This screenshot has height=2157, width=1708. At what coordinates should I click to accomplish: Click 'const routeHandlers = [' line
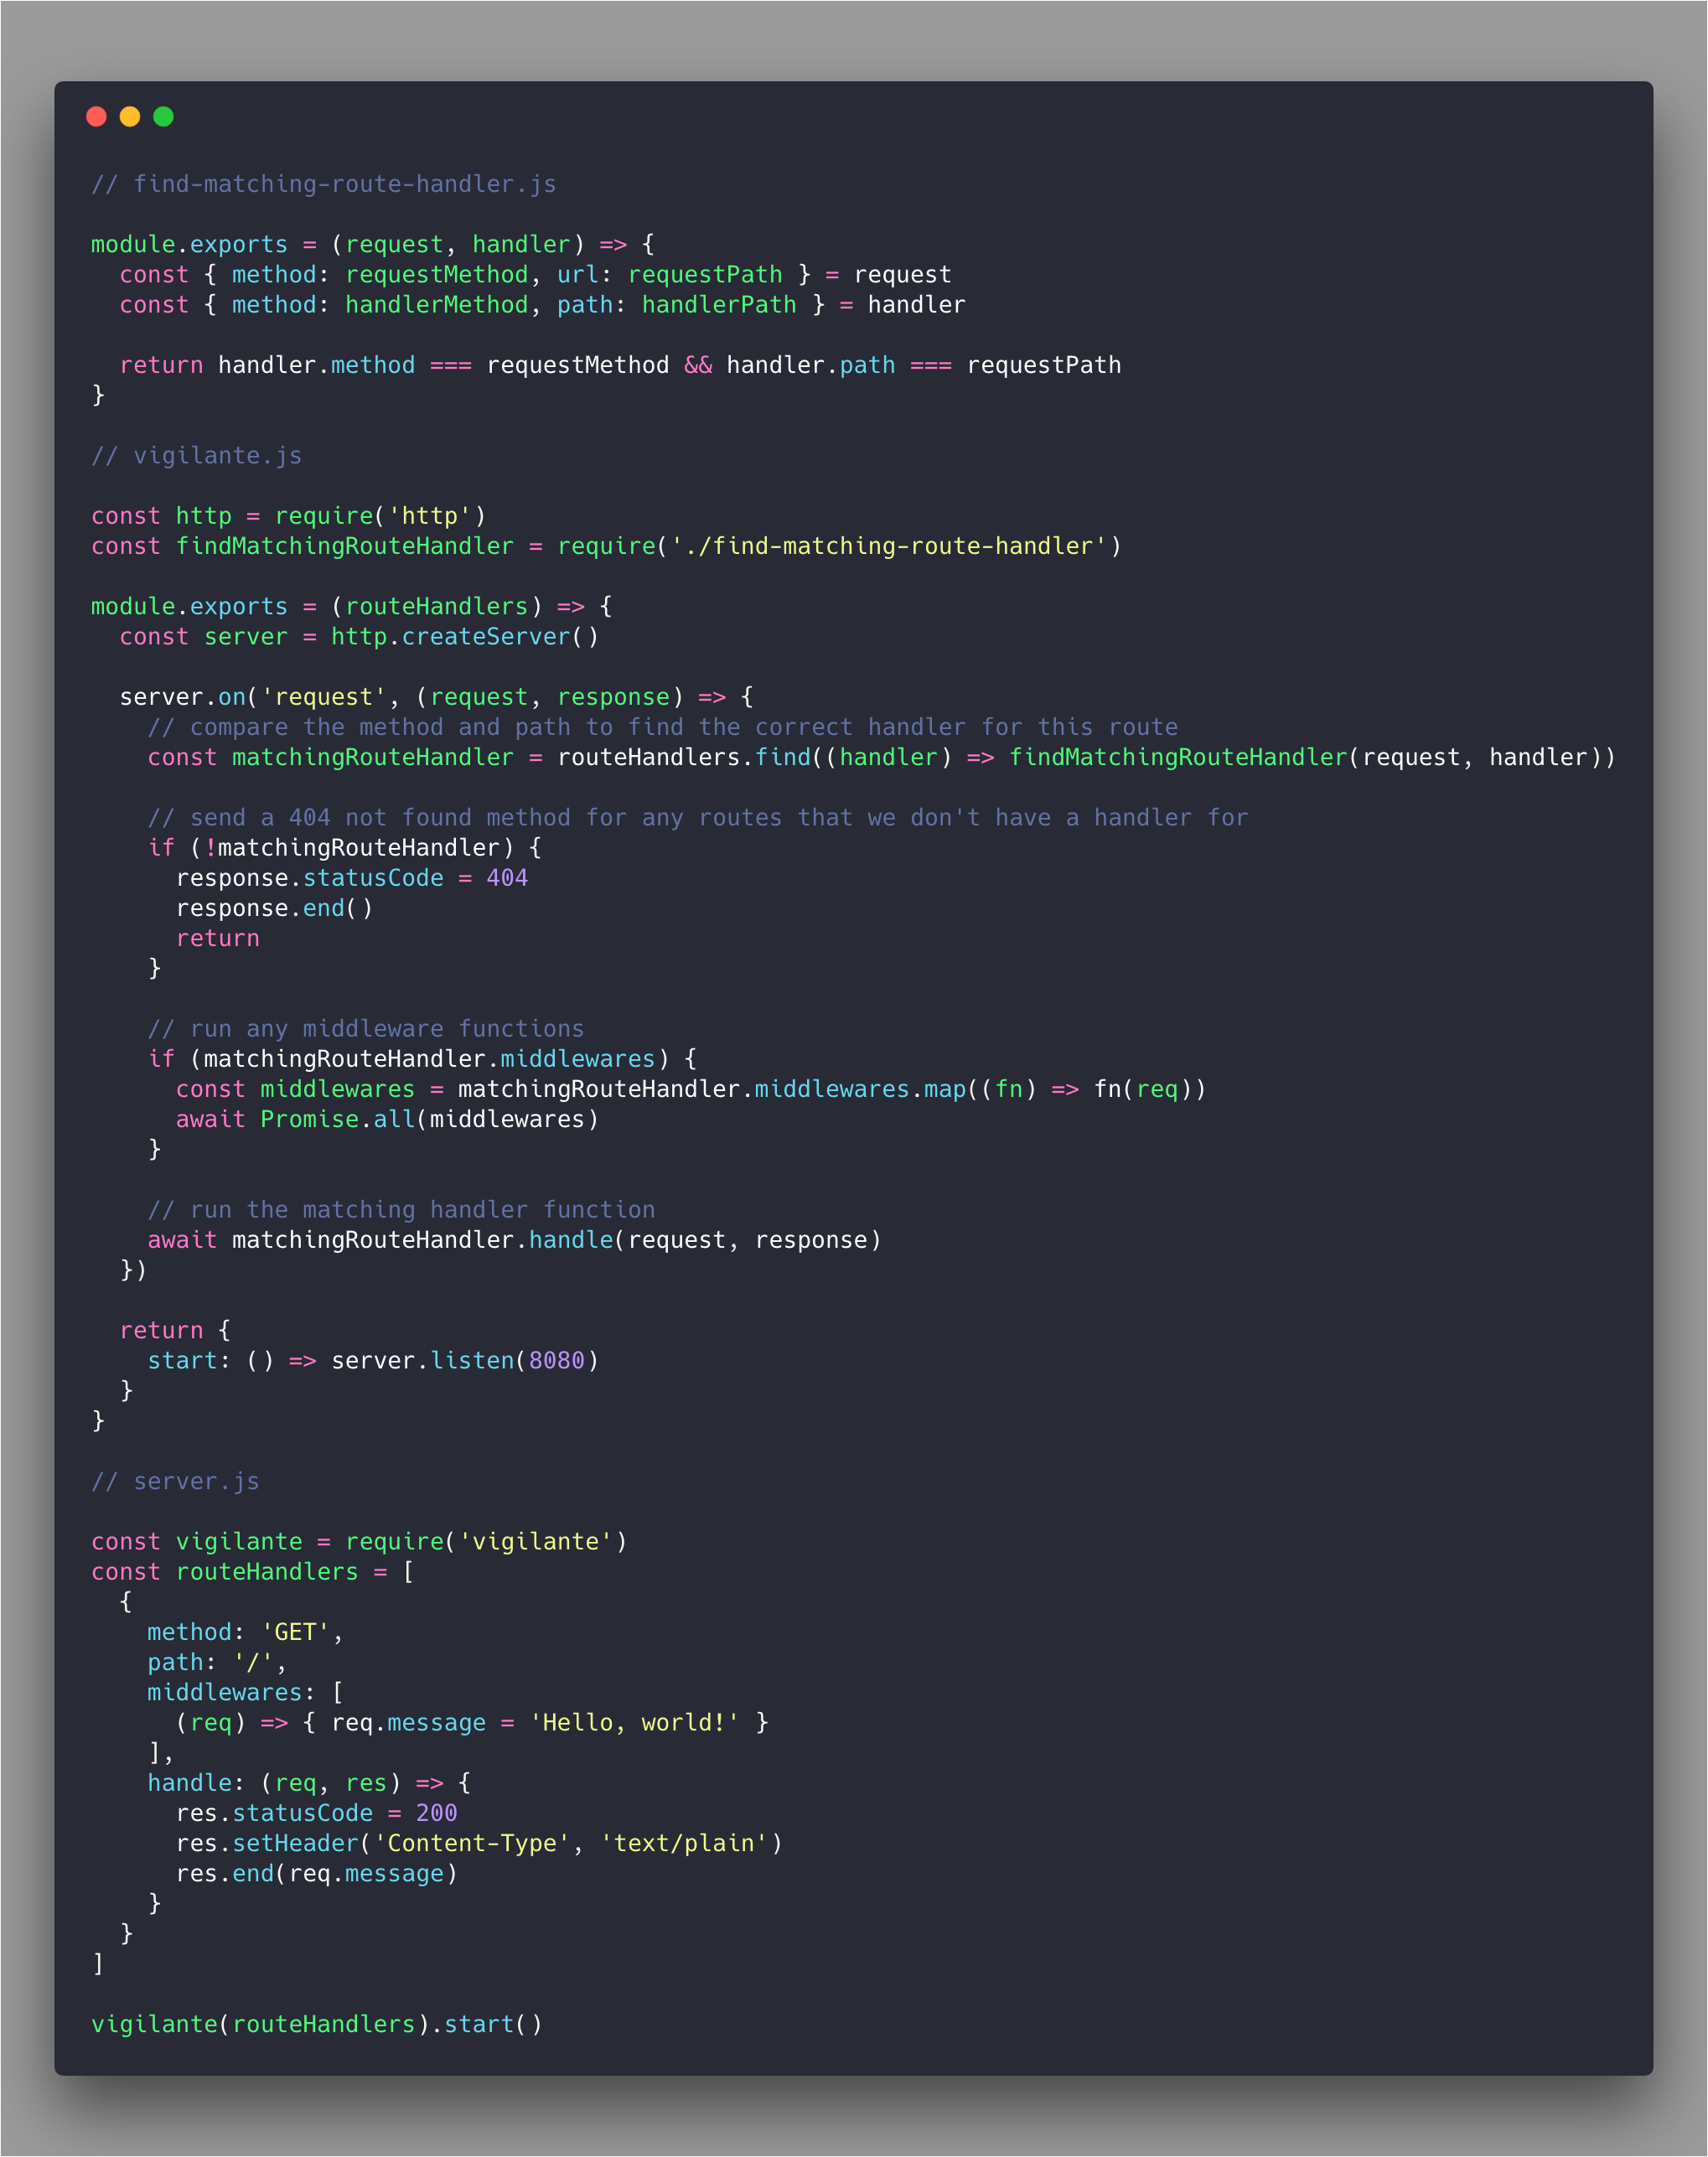pos(253,1571)
